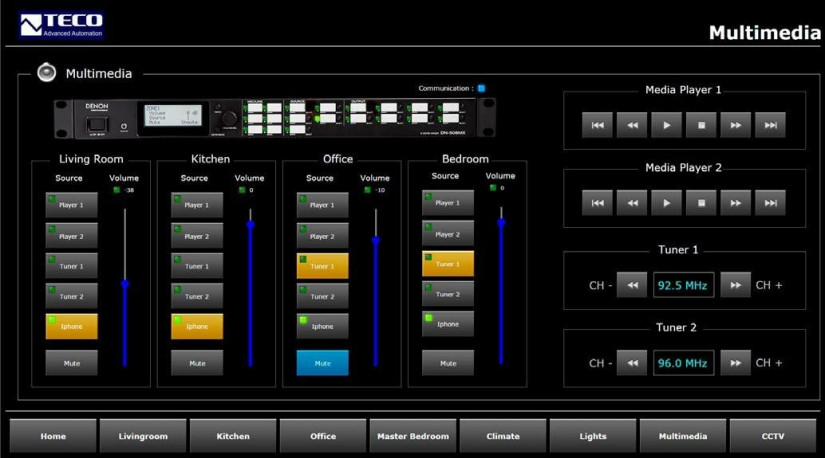The width and height of the screenshot is (825, 458).
Task: Go to the CCTV page
Action: tap(773, 436)
